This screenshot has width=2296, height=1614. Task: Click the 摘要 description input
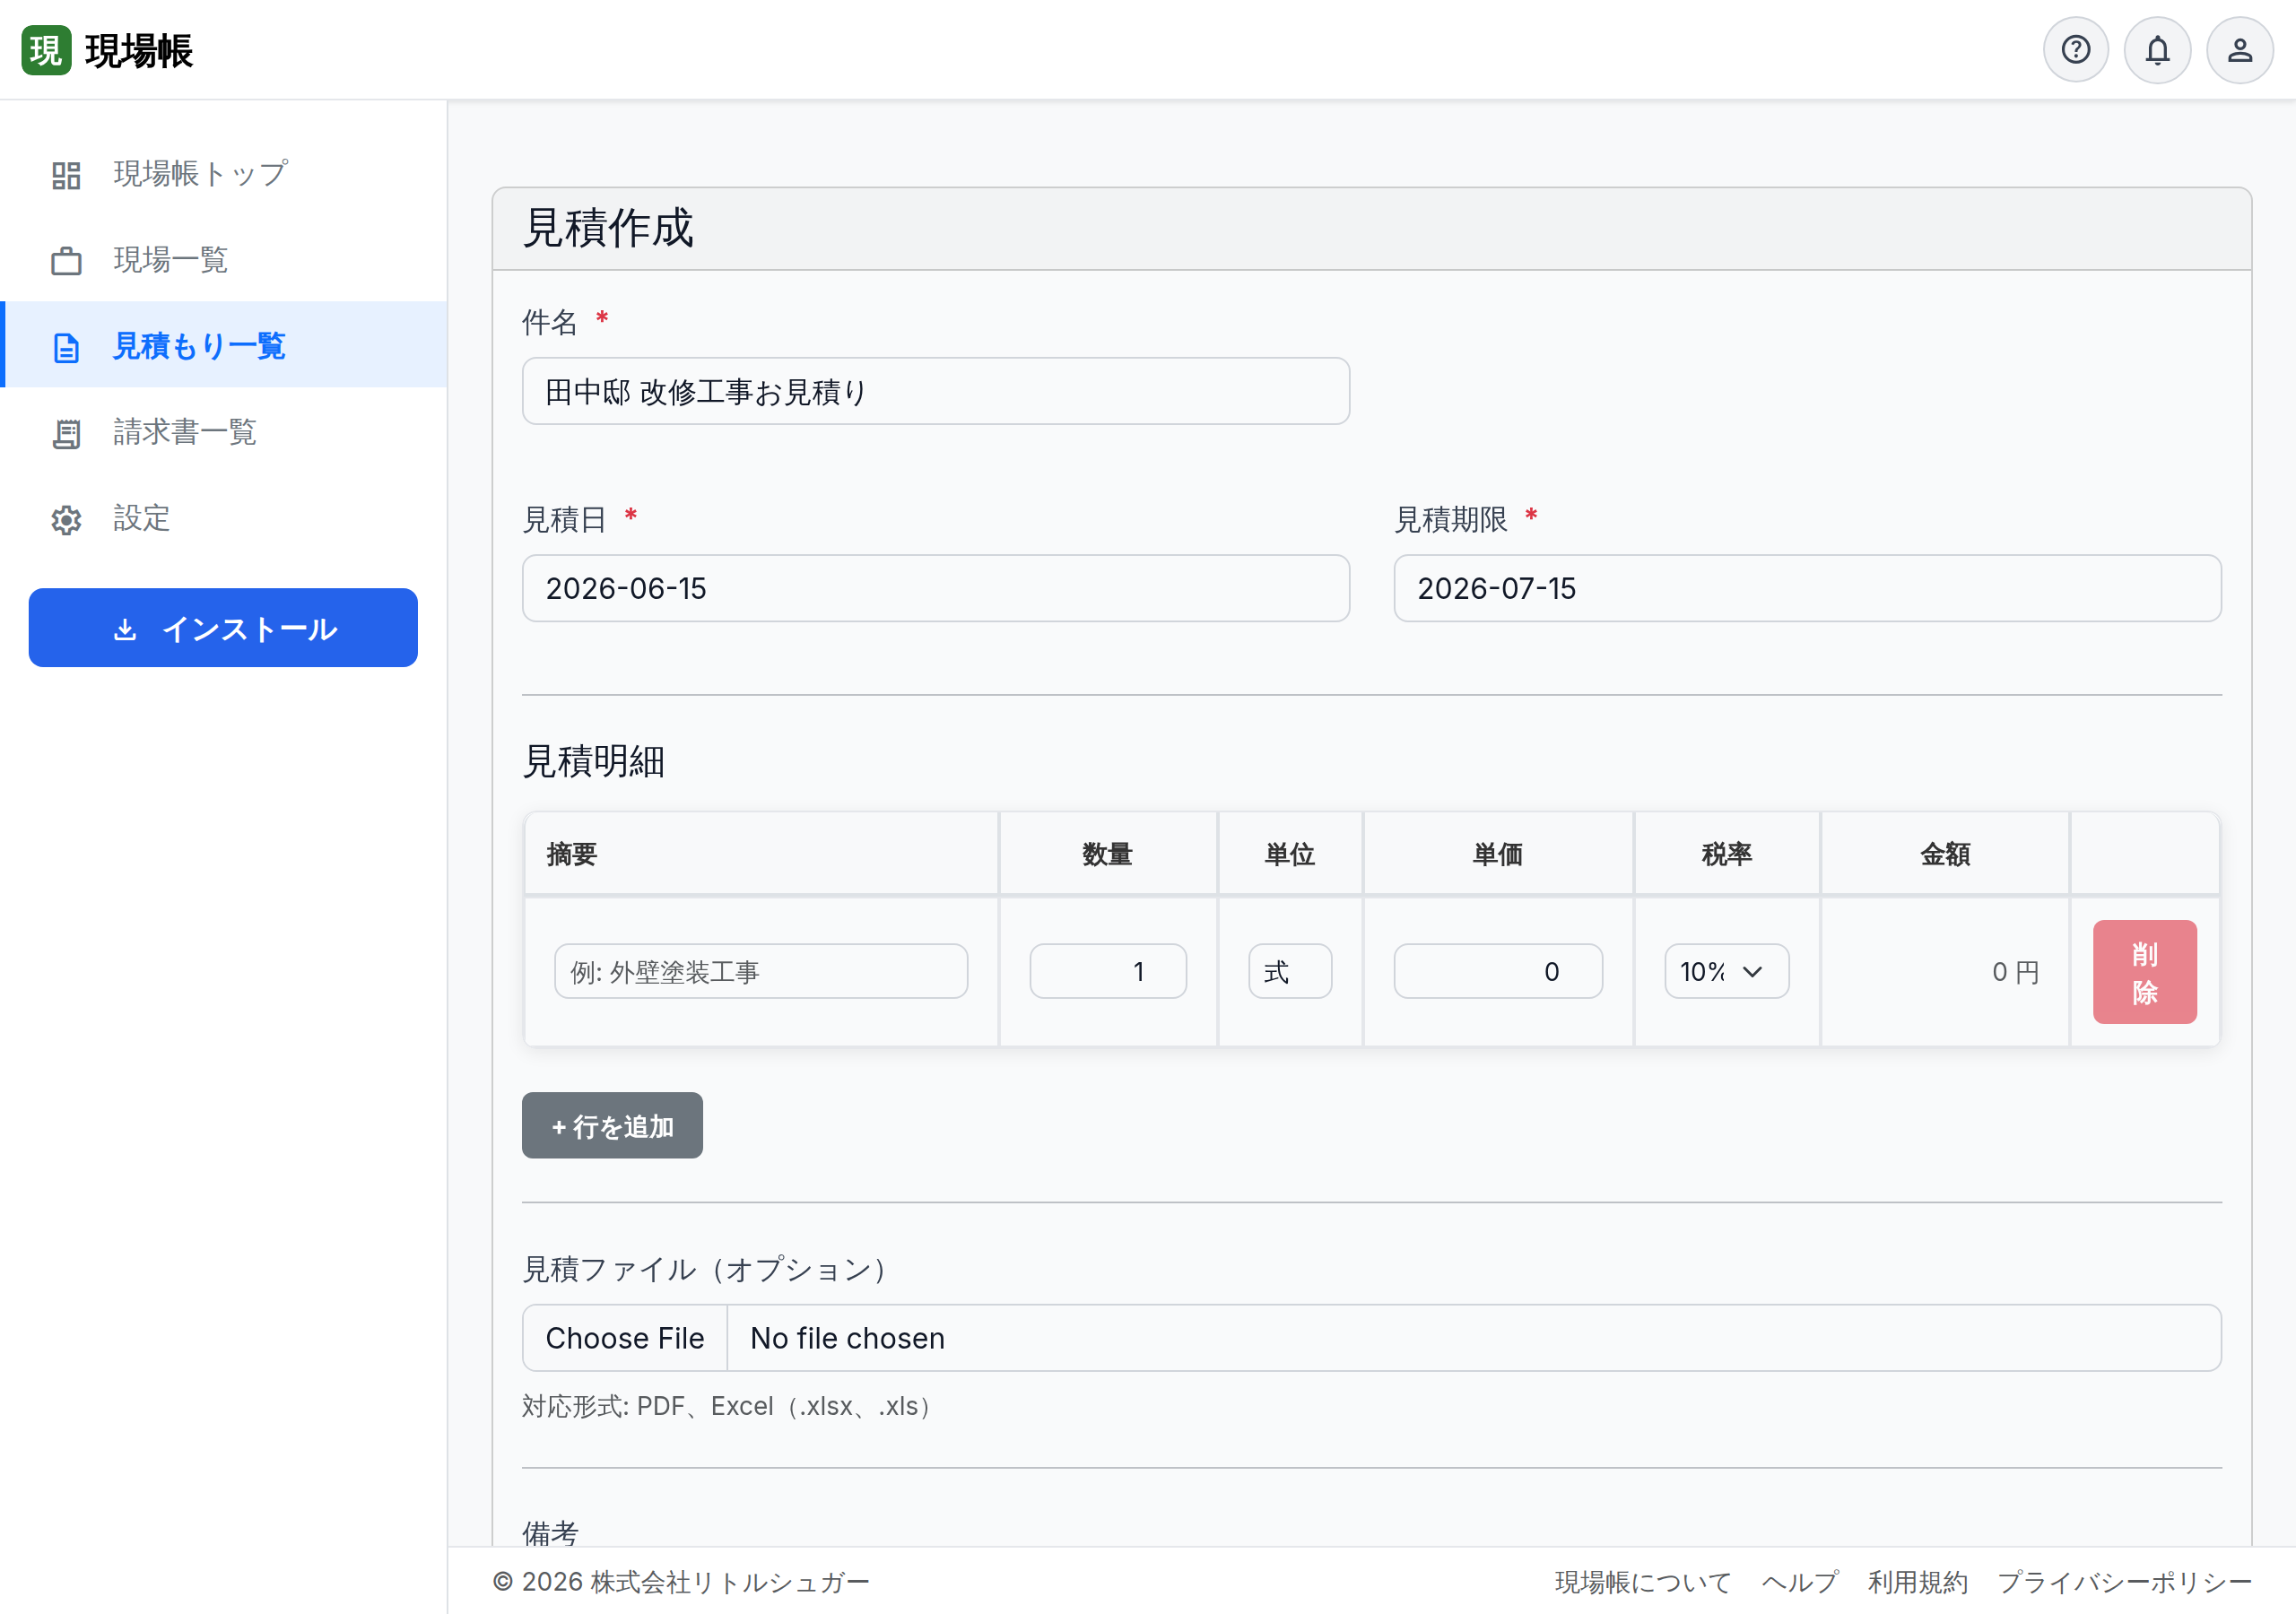pyautogui.click(x=761, y=971)
